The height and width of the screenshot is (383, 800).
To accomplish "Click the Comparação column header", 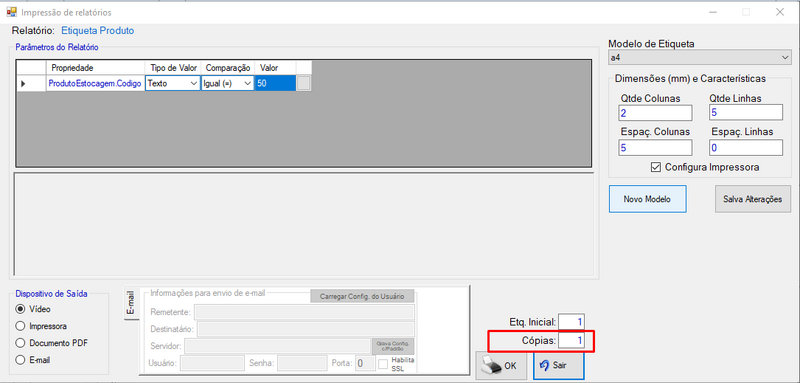I will click(x=228, y=68).
